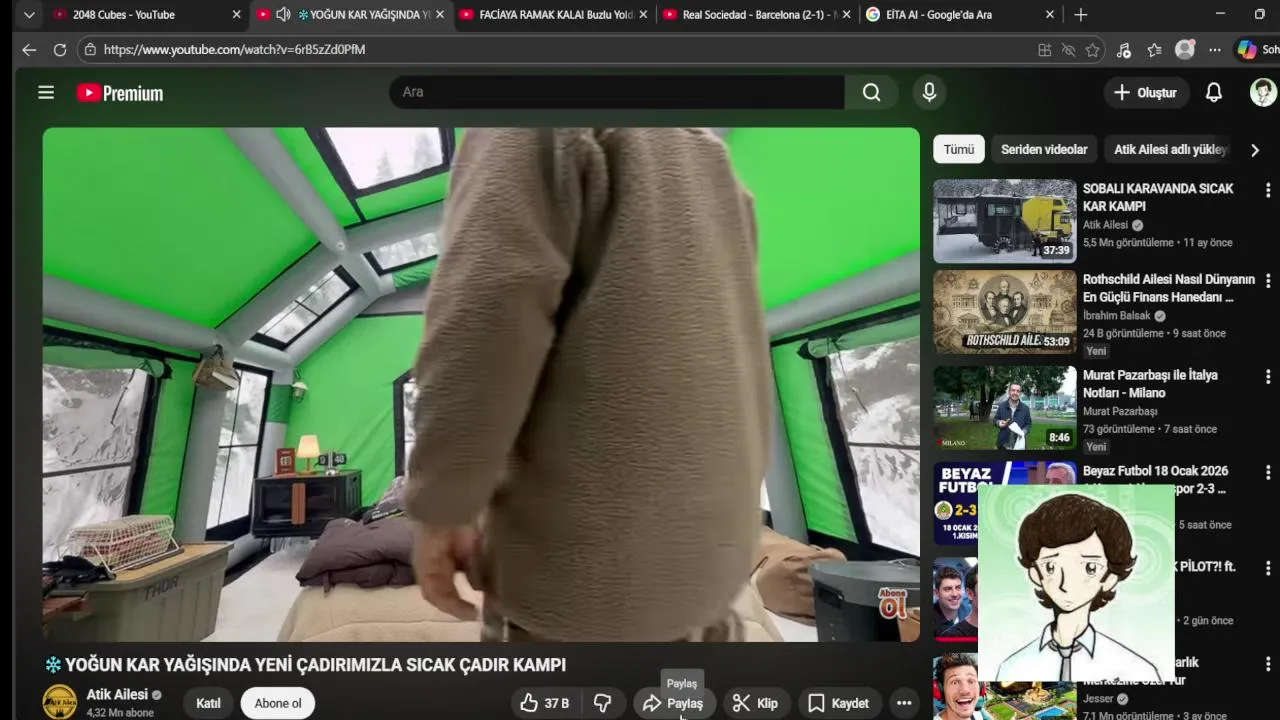The image size is (1280, 720).
Task: Start voice search with microphone icon
Action: tap(929, 92)
